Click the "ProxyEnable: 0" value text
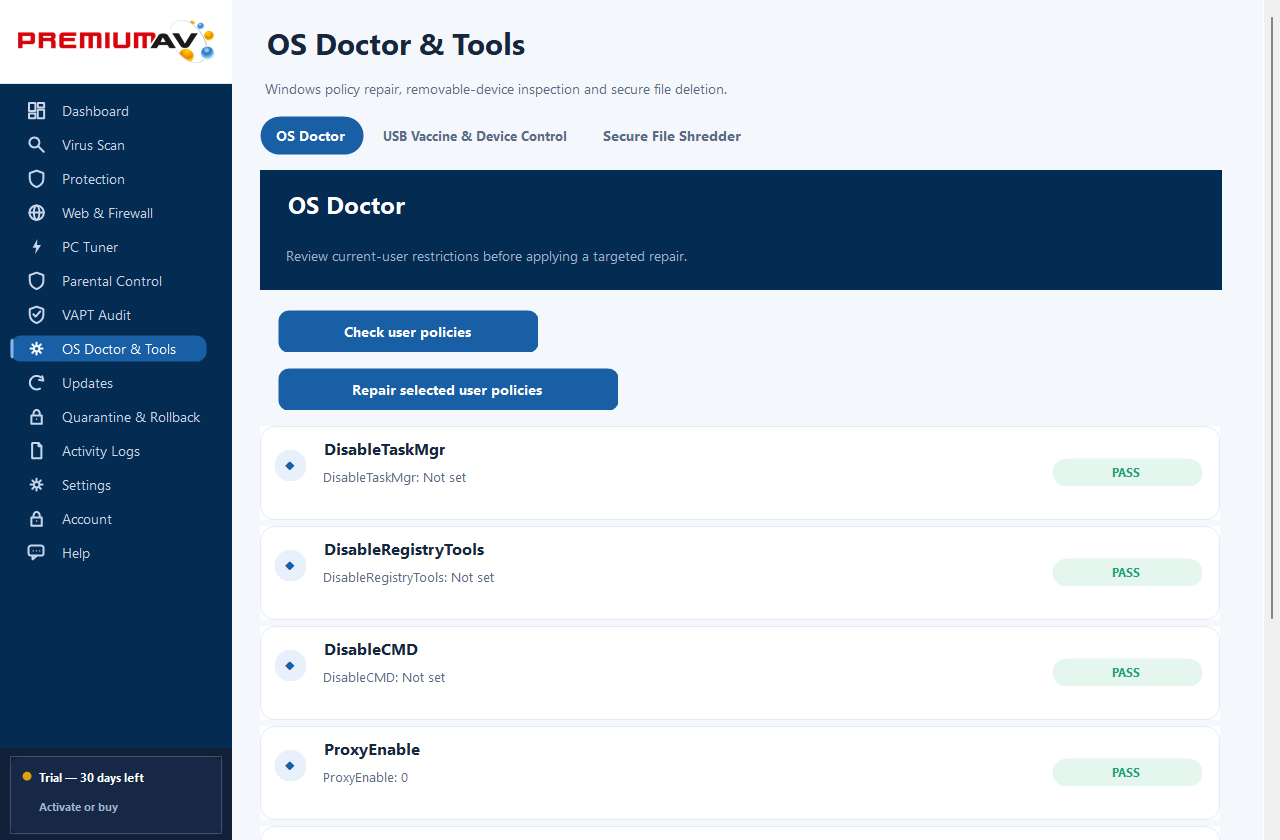This screenshot has height=840, width=1280. pos(366,778)
